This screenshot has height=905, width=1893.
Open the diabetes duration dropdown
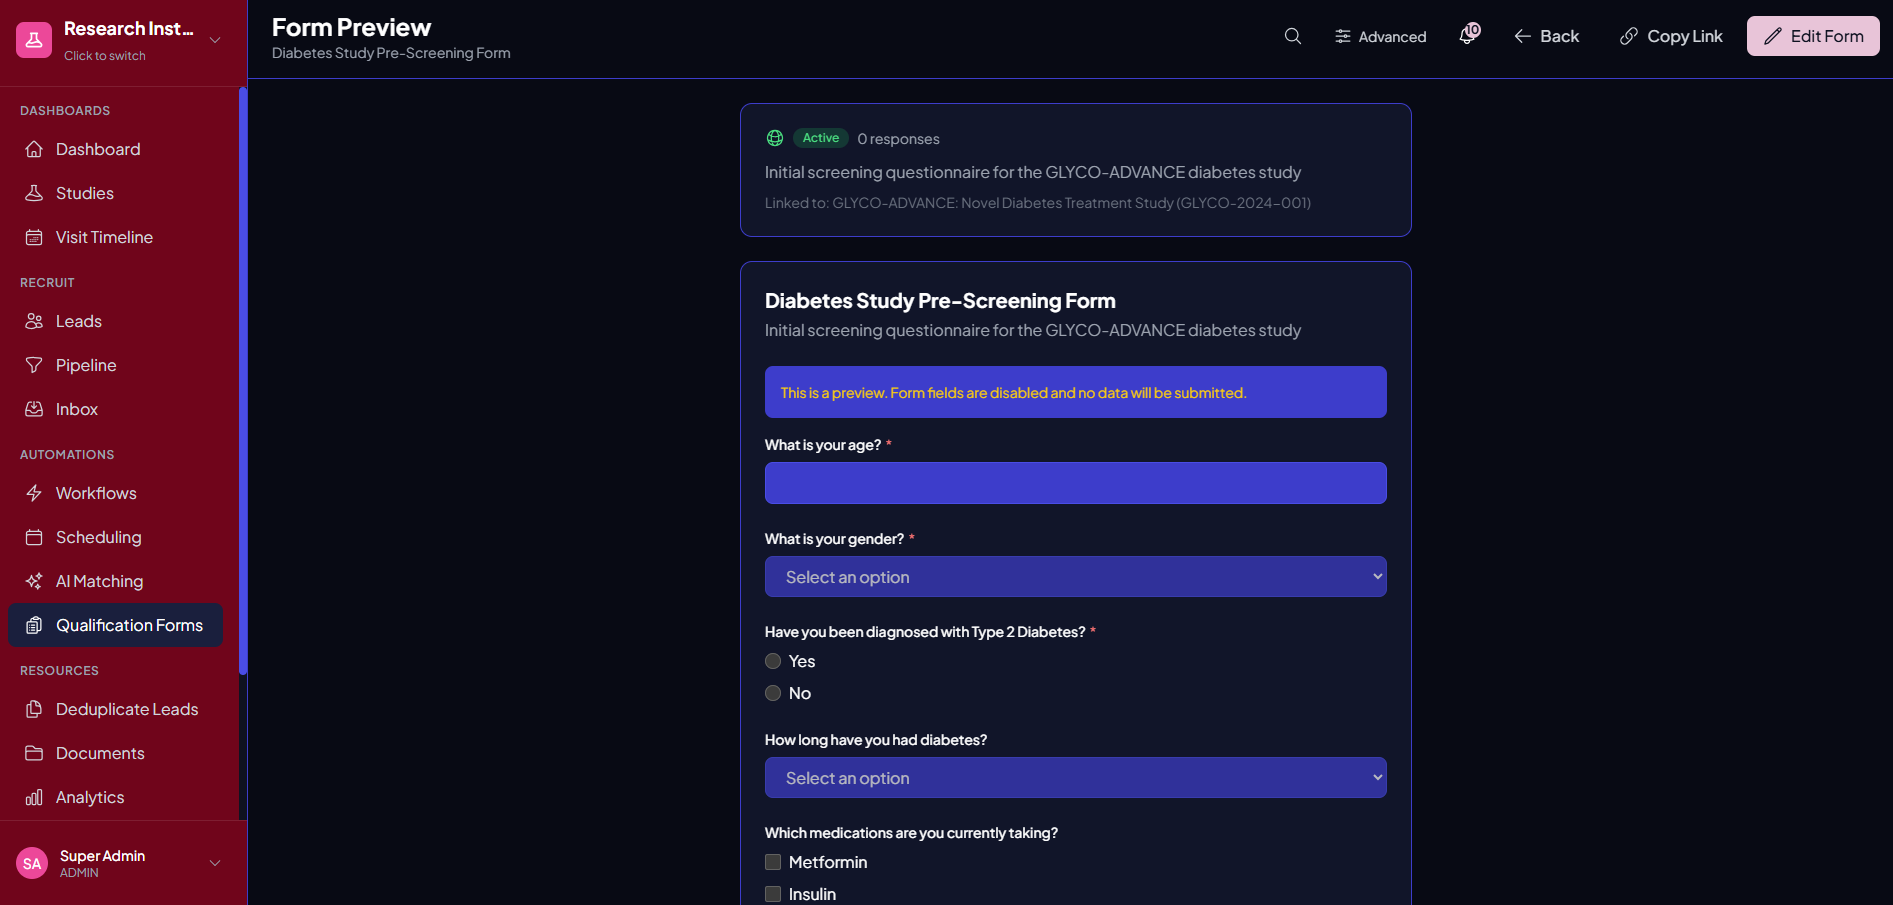(1076, 778)
